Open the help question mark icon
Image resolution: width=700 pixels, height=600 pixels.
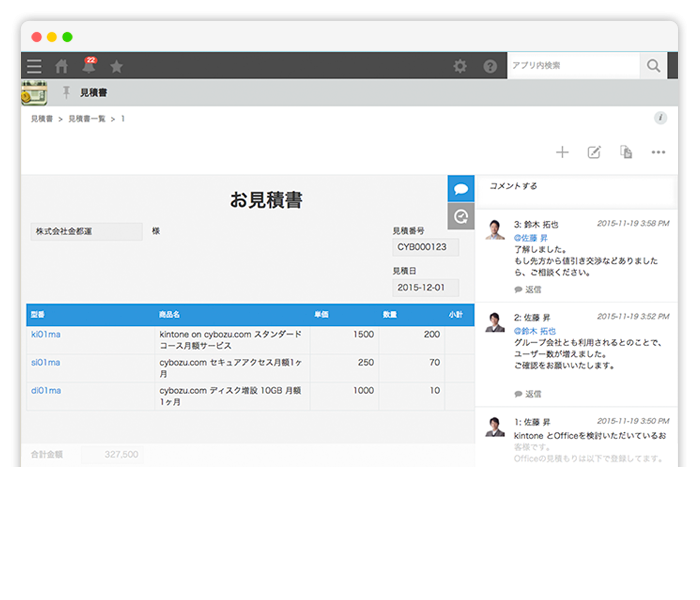tap(490, 66)
